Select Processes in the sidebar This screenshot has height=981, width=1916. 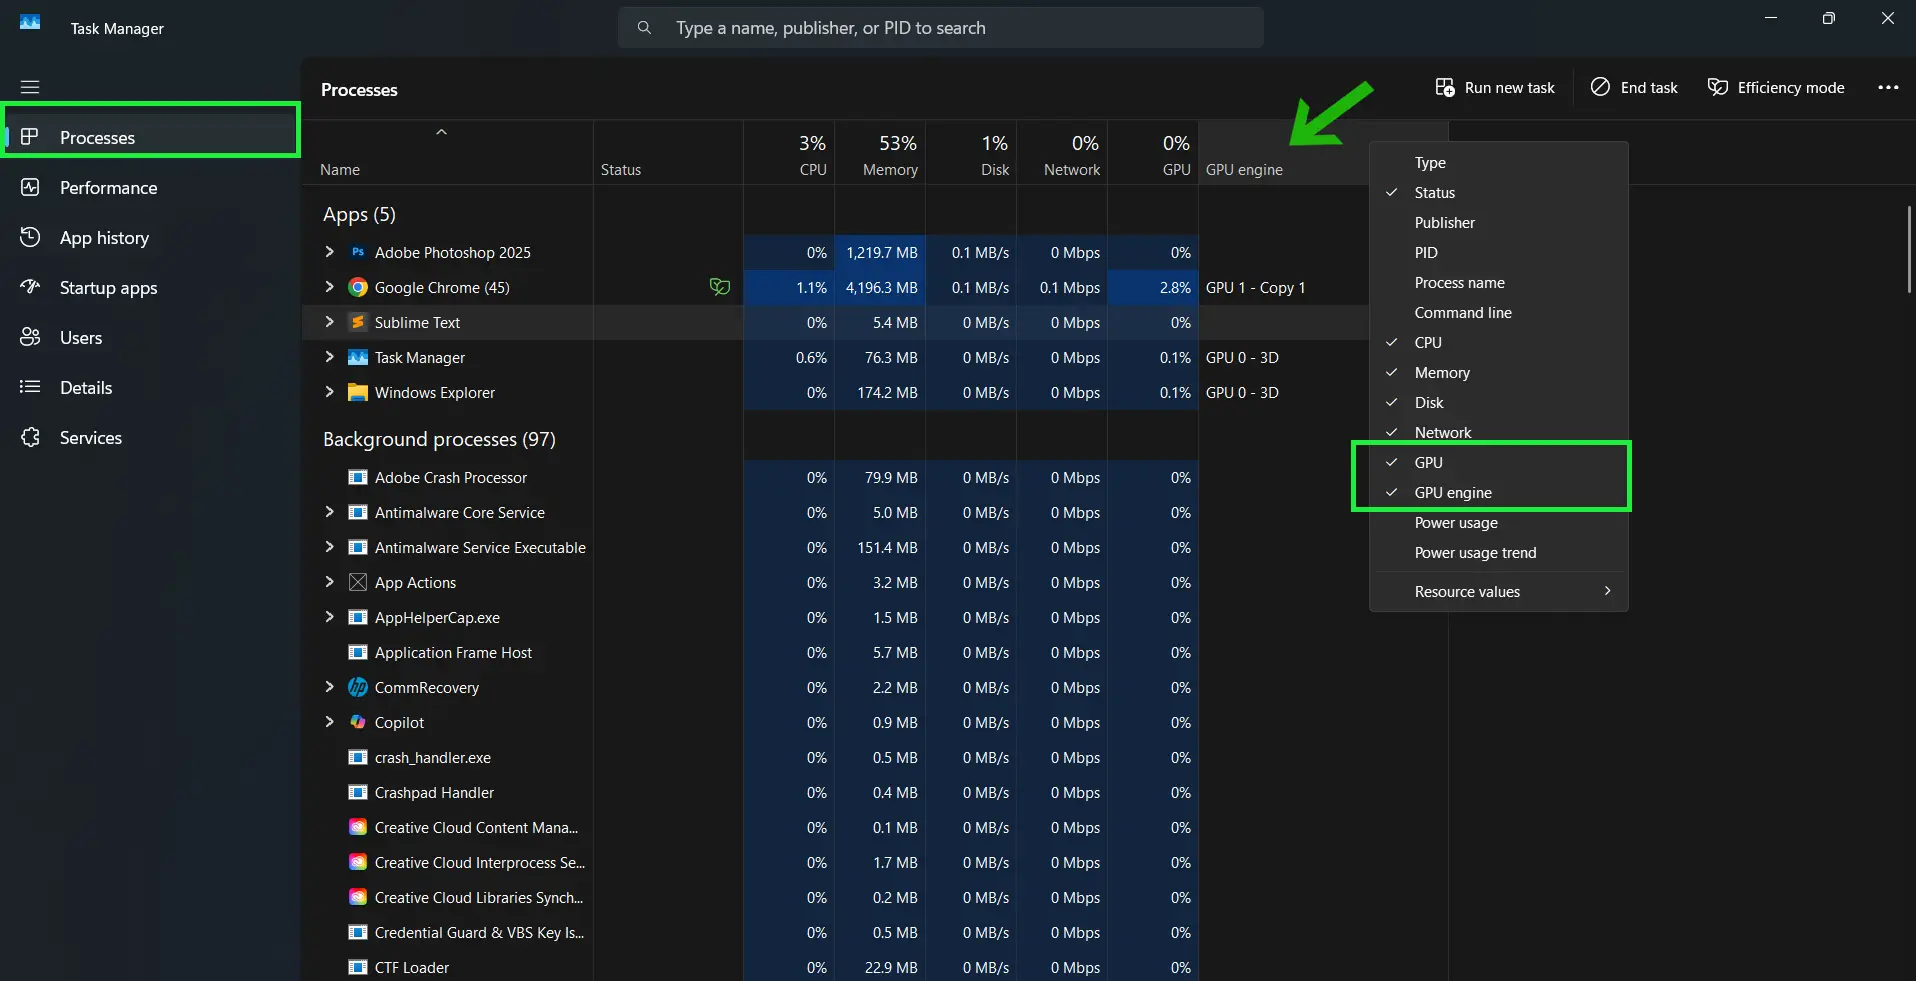pos(98,137)
